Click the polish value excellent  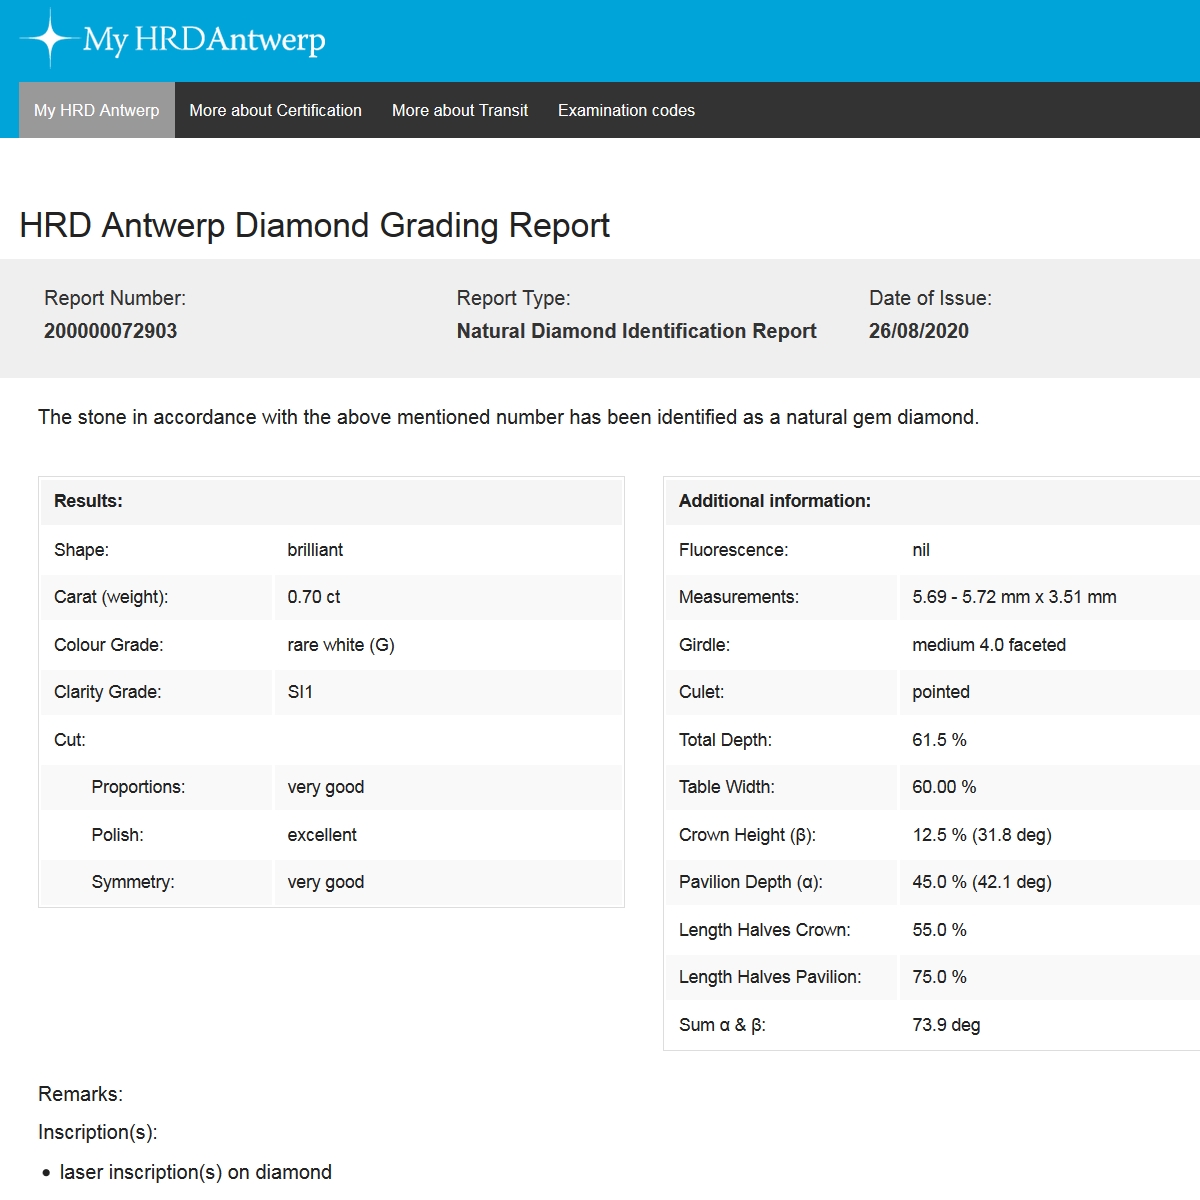(321, 835)
